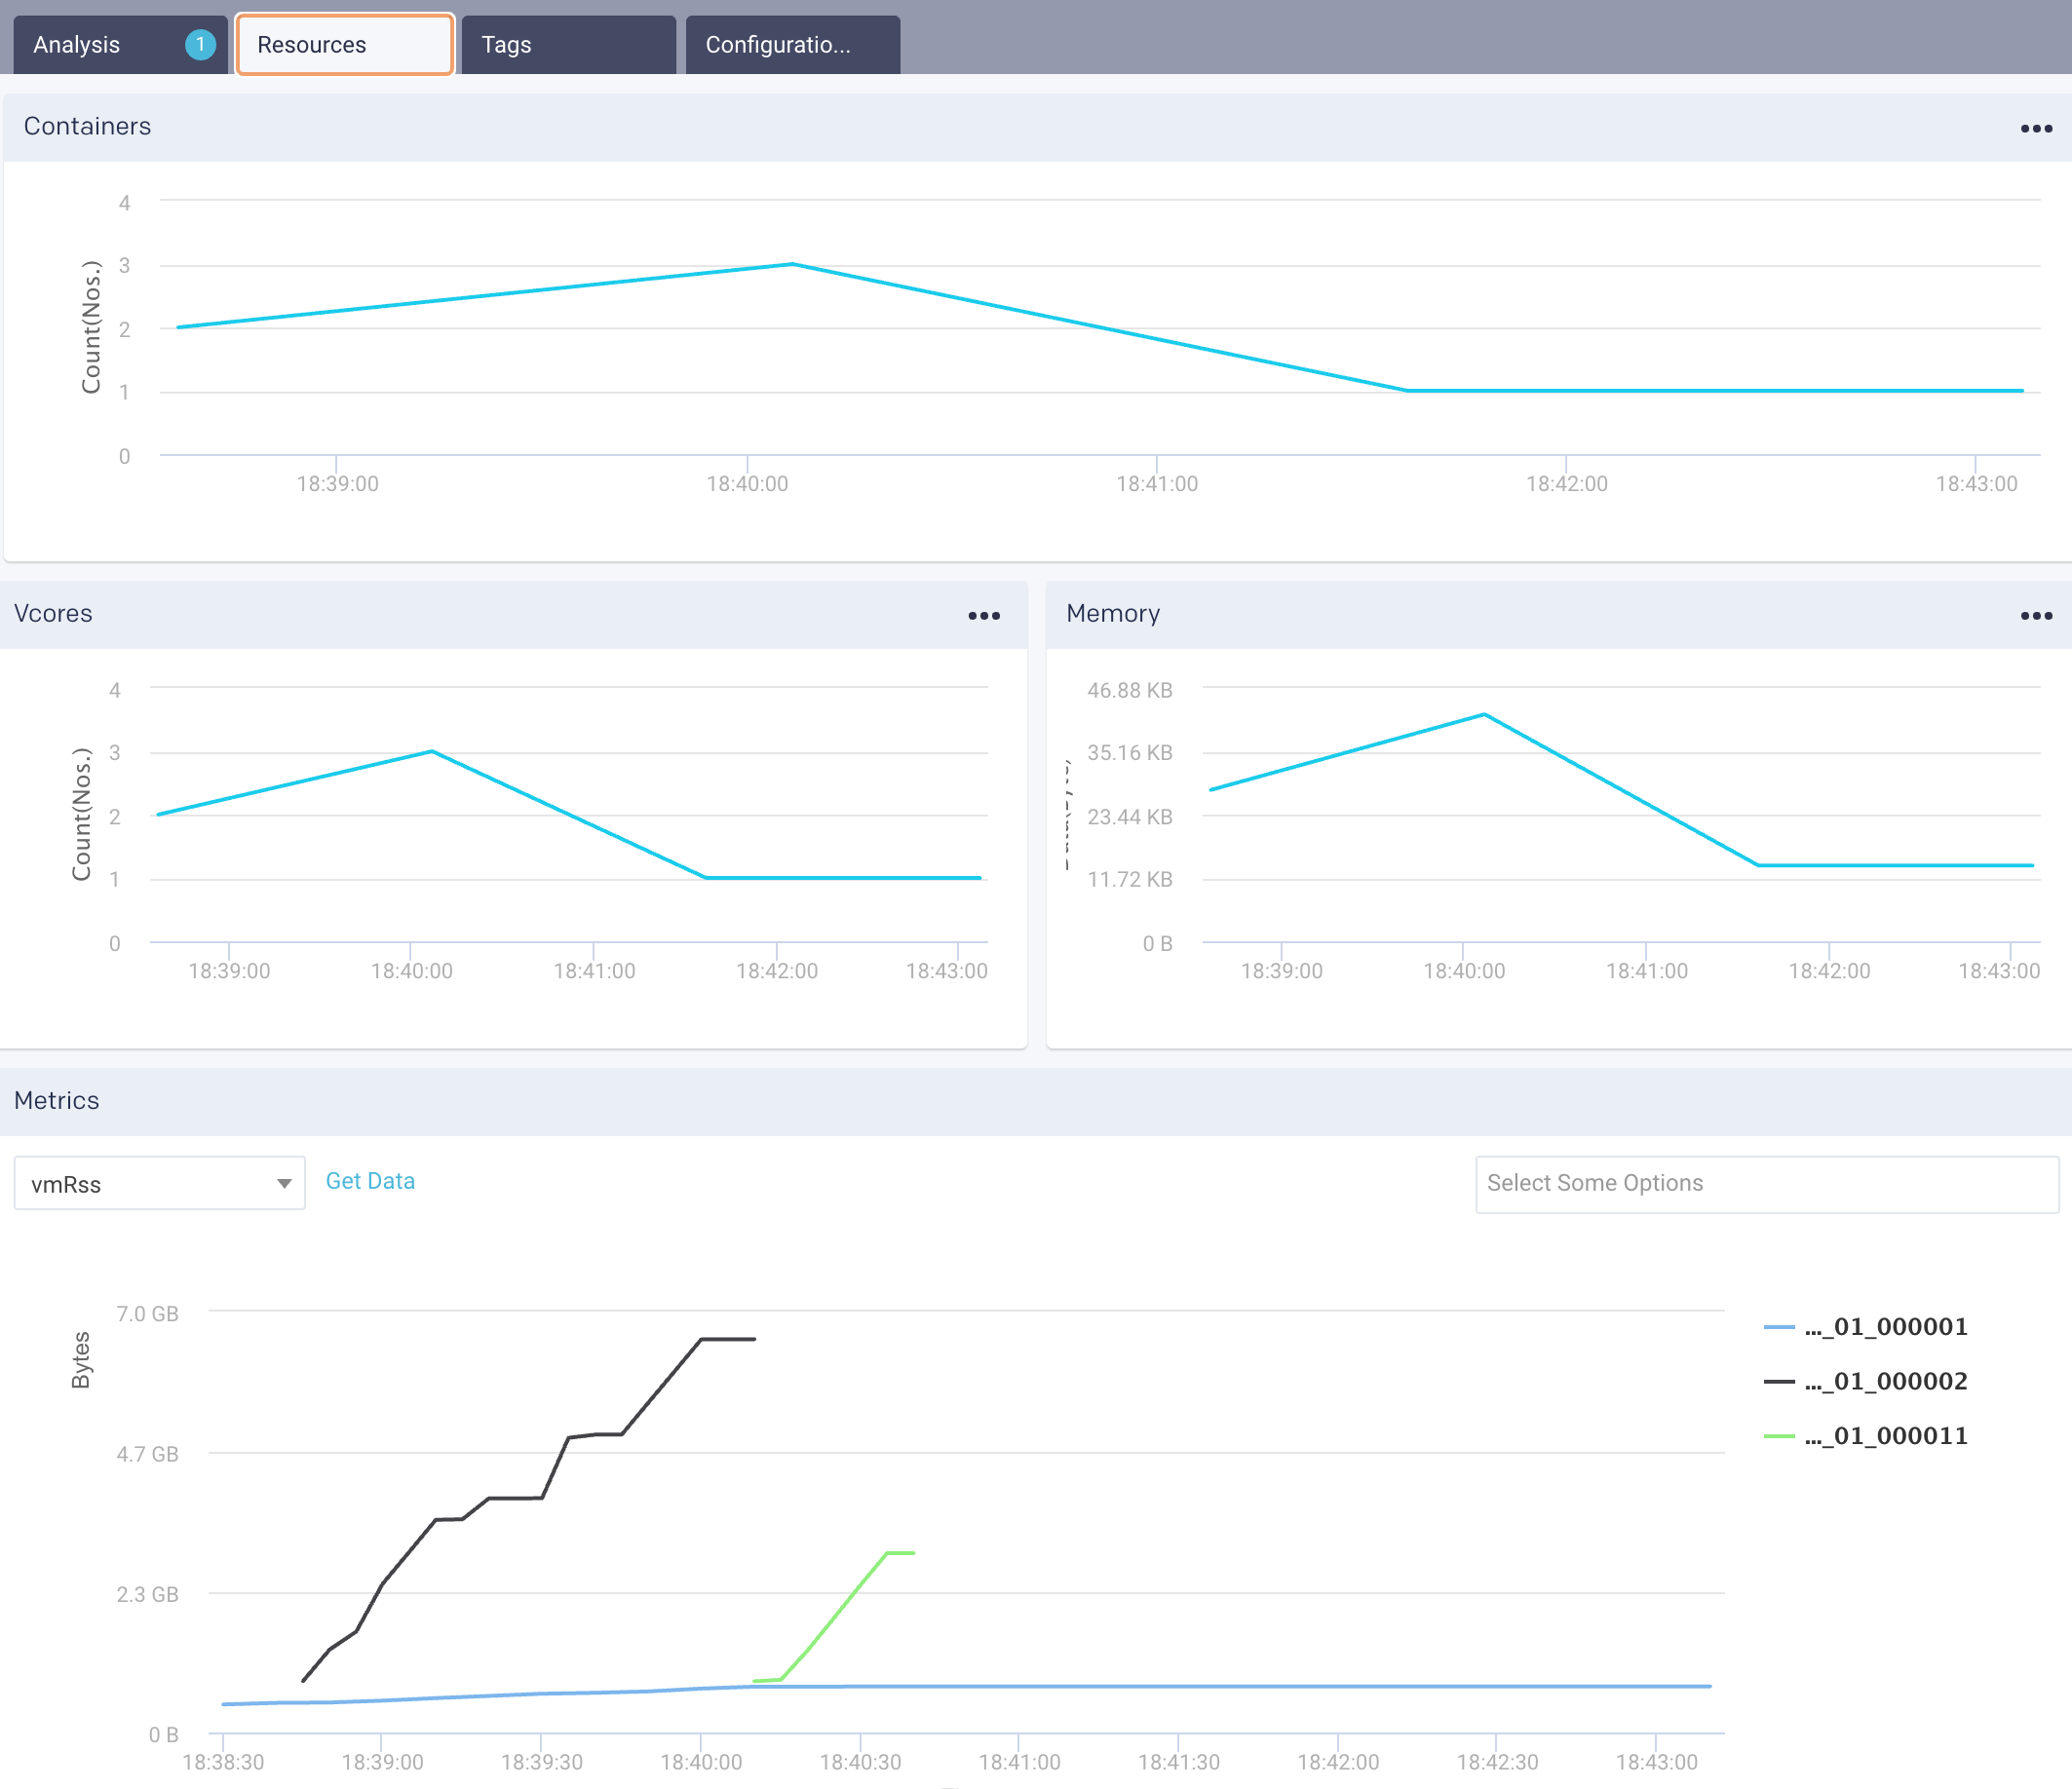Open the Vcores panel three-dot menu

click(984, 615)
